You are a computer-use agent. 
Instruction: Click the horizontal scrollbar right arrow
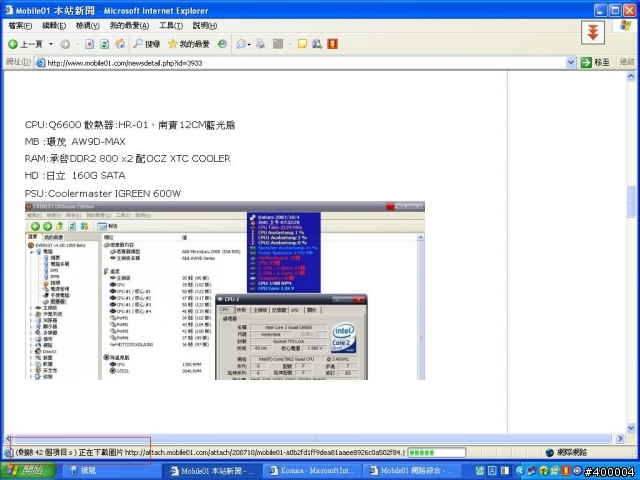tap(620, 438)
